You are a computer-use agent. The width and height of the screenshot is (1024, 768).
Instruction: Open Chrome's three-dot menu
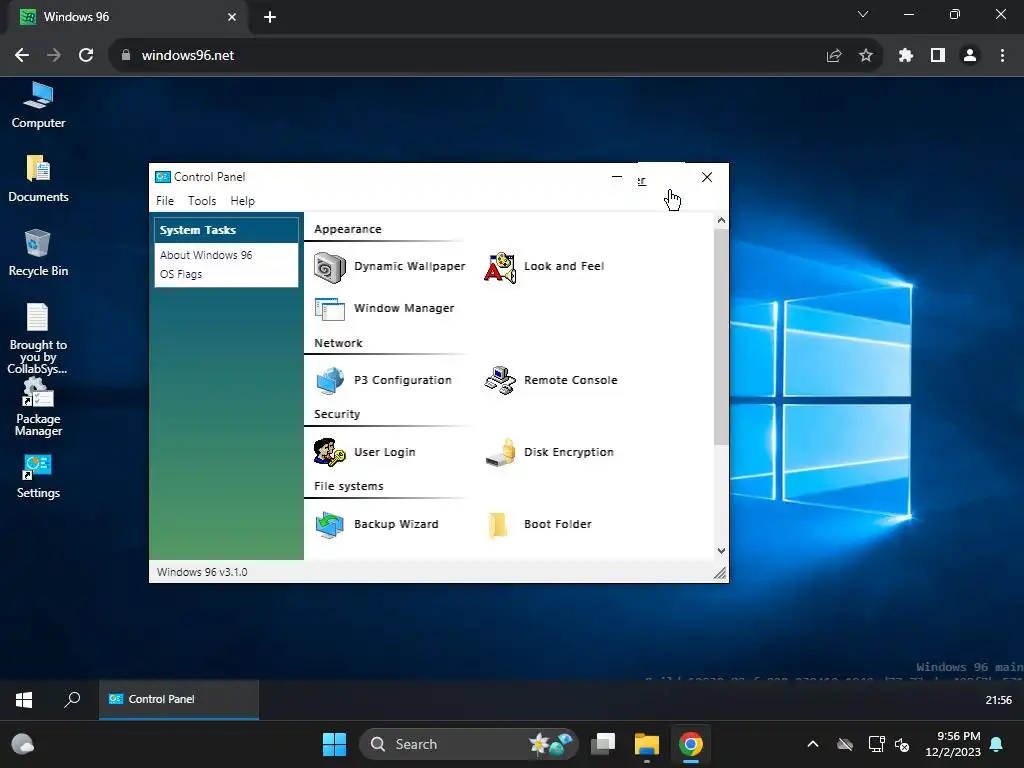pos(1002,56)
